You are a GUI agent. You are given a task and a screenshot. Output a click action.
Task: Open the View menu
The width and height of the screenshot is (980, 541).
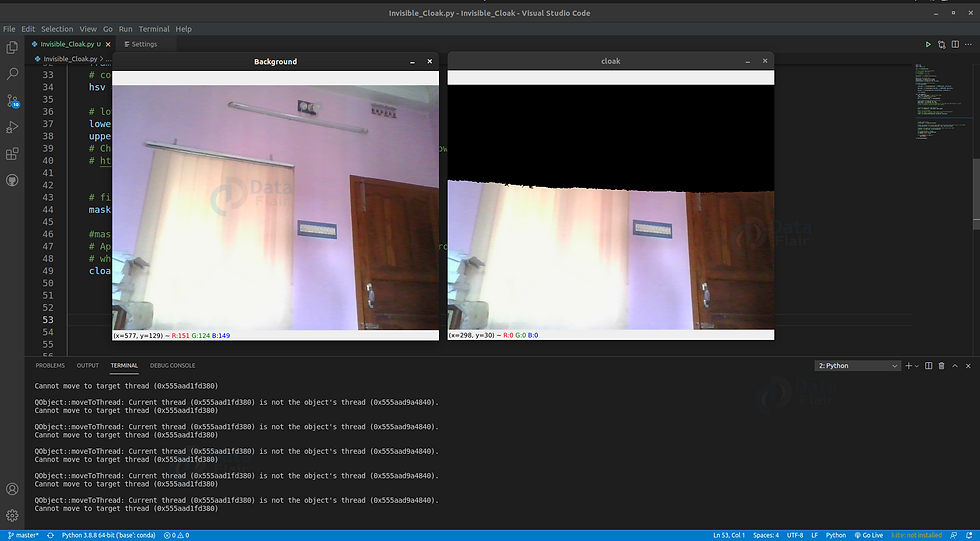[88, 29]
